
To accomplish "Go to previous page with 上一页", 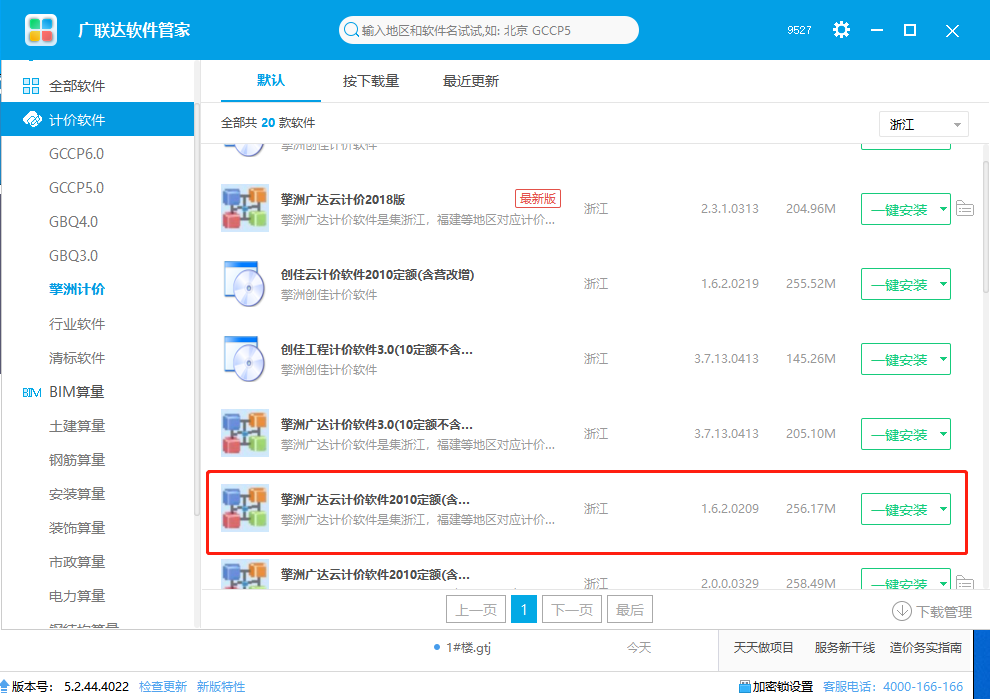I will coord(476,609).
